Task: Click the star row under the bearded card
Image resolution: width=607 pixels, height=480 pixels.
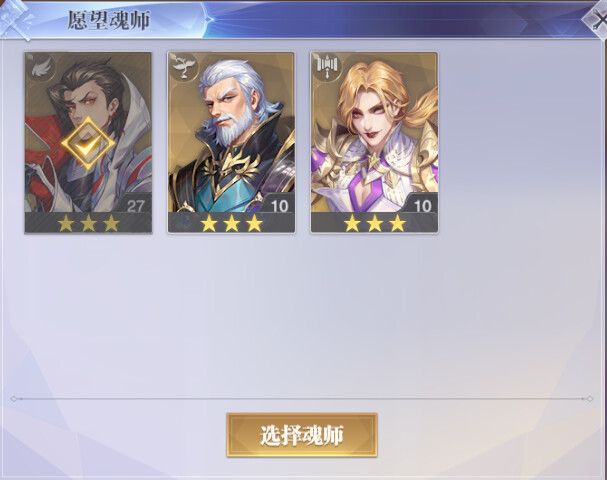Action: point(231,223)
